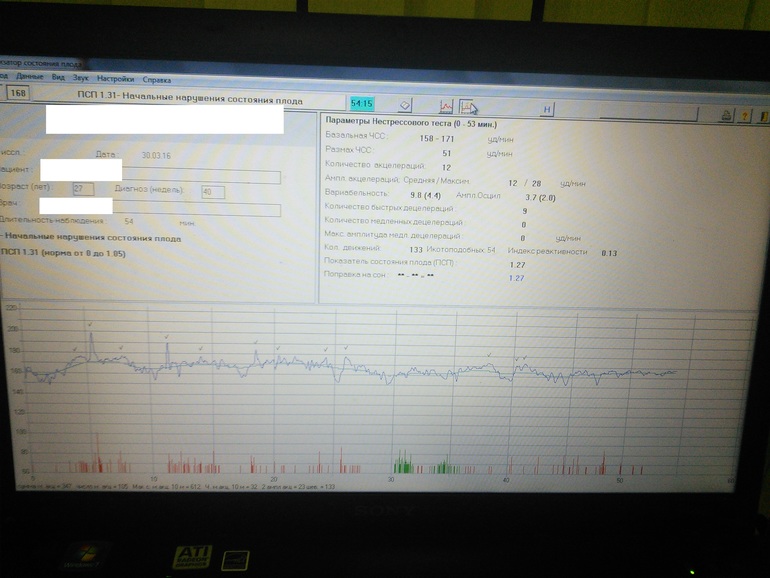Viewport: 770px width, 578px height.
Task: Open the Справка menu
Action: coord(156,79)
